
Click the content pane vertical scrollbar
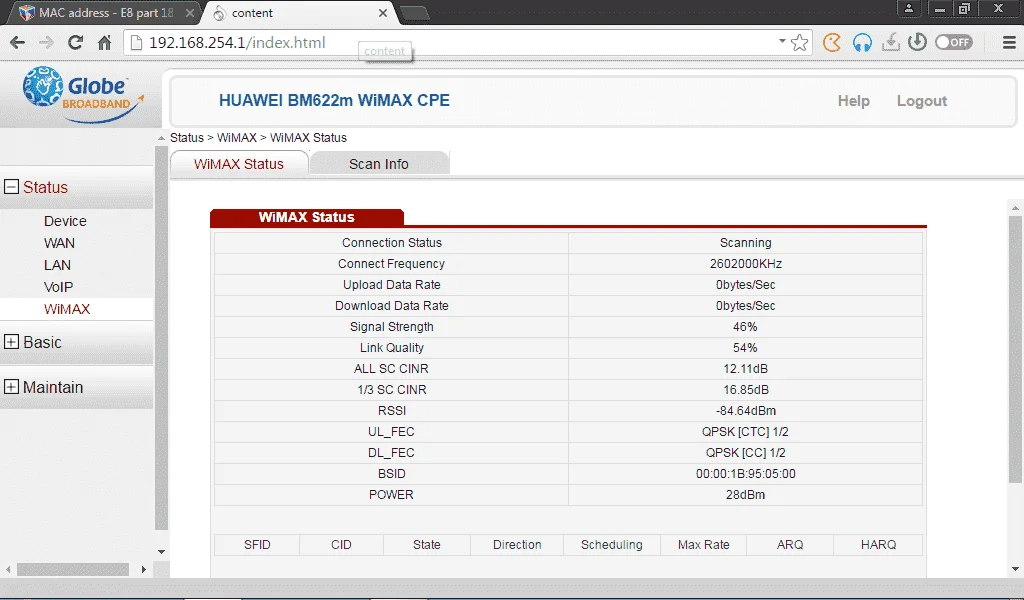(x=1015, y=349)
